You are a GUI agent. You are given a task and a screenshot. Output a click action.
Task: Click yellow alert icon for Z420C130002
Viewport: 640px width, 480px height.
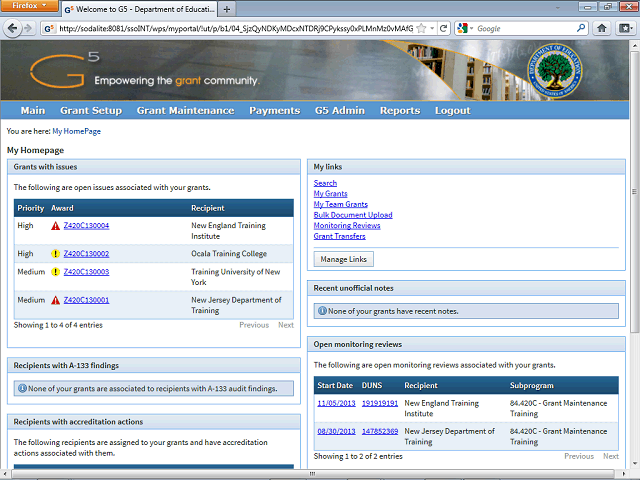[56, 254]
